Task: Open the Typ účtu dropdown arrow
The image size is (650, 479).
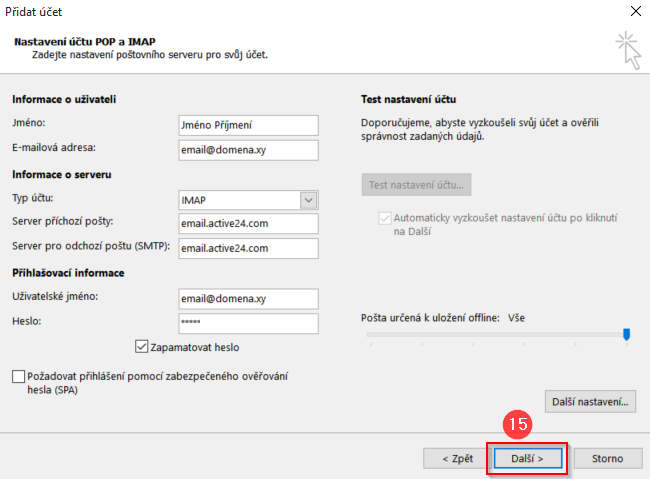Action: point(309,199)
